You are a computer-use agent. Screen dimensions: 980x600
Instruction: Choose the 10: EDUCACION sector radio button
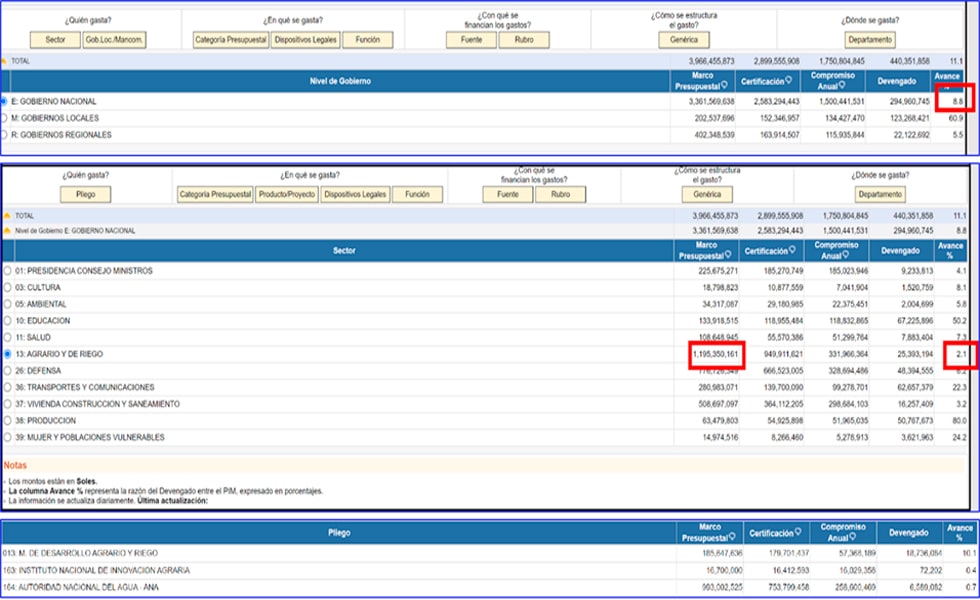[x=9, y=321]
